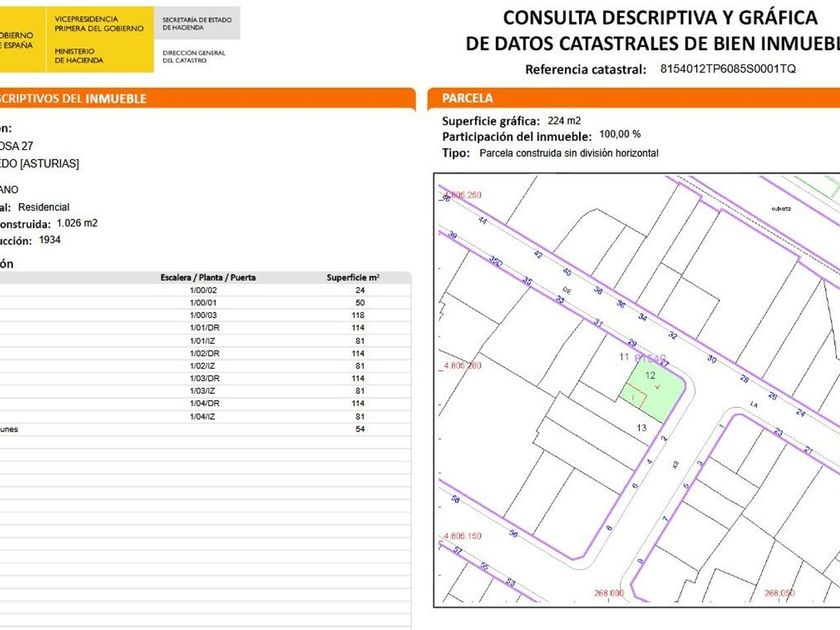Image resolution: width=840 pixels, height=630 pixels.
Task: Click the Ministerio de Hacienda logo
Action: [x=78, y=56]
